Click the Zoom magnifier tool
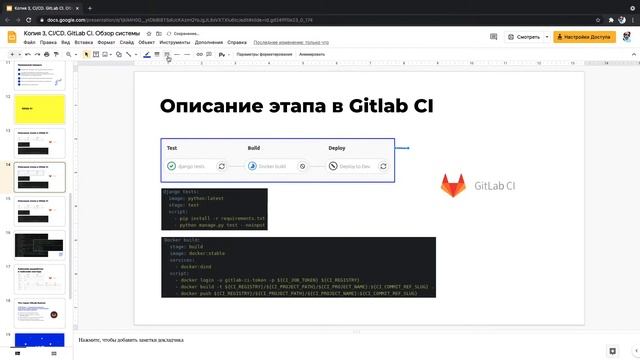The height and width of the screenshot is (360, 640). coord(69,54)
